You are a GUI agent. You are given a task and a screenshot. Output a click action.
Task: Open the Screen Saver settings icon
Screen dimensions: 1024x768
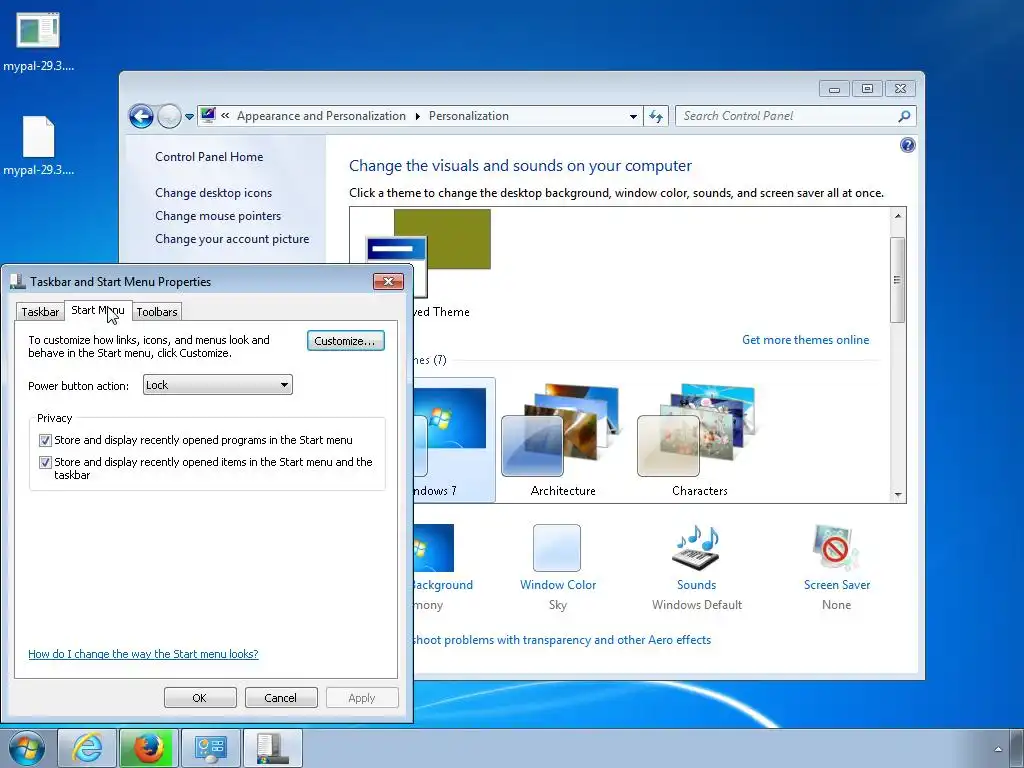pos(836,547)
